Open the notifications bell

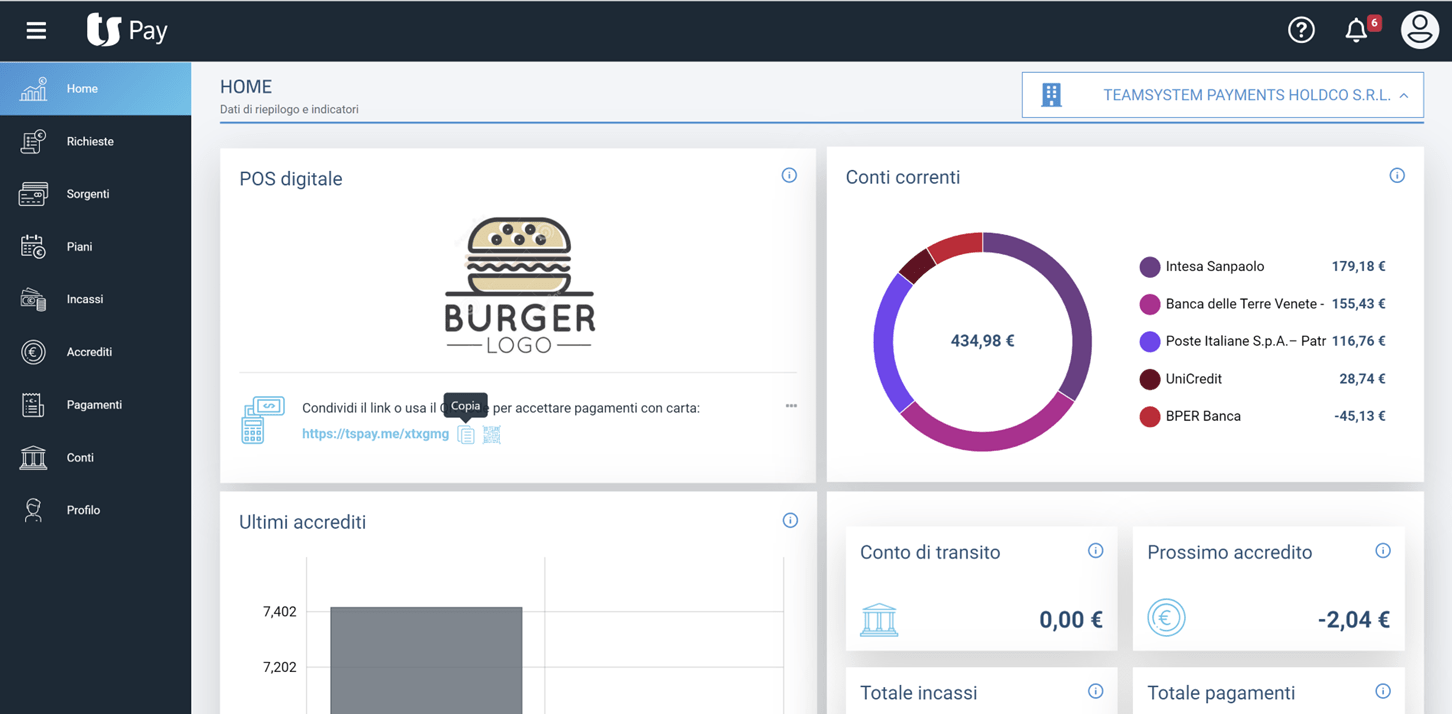pos(1356,30)
